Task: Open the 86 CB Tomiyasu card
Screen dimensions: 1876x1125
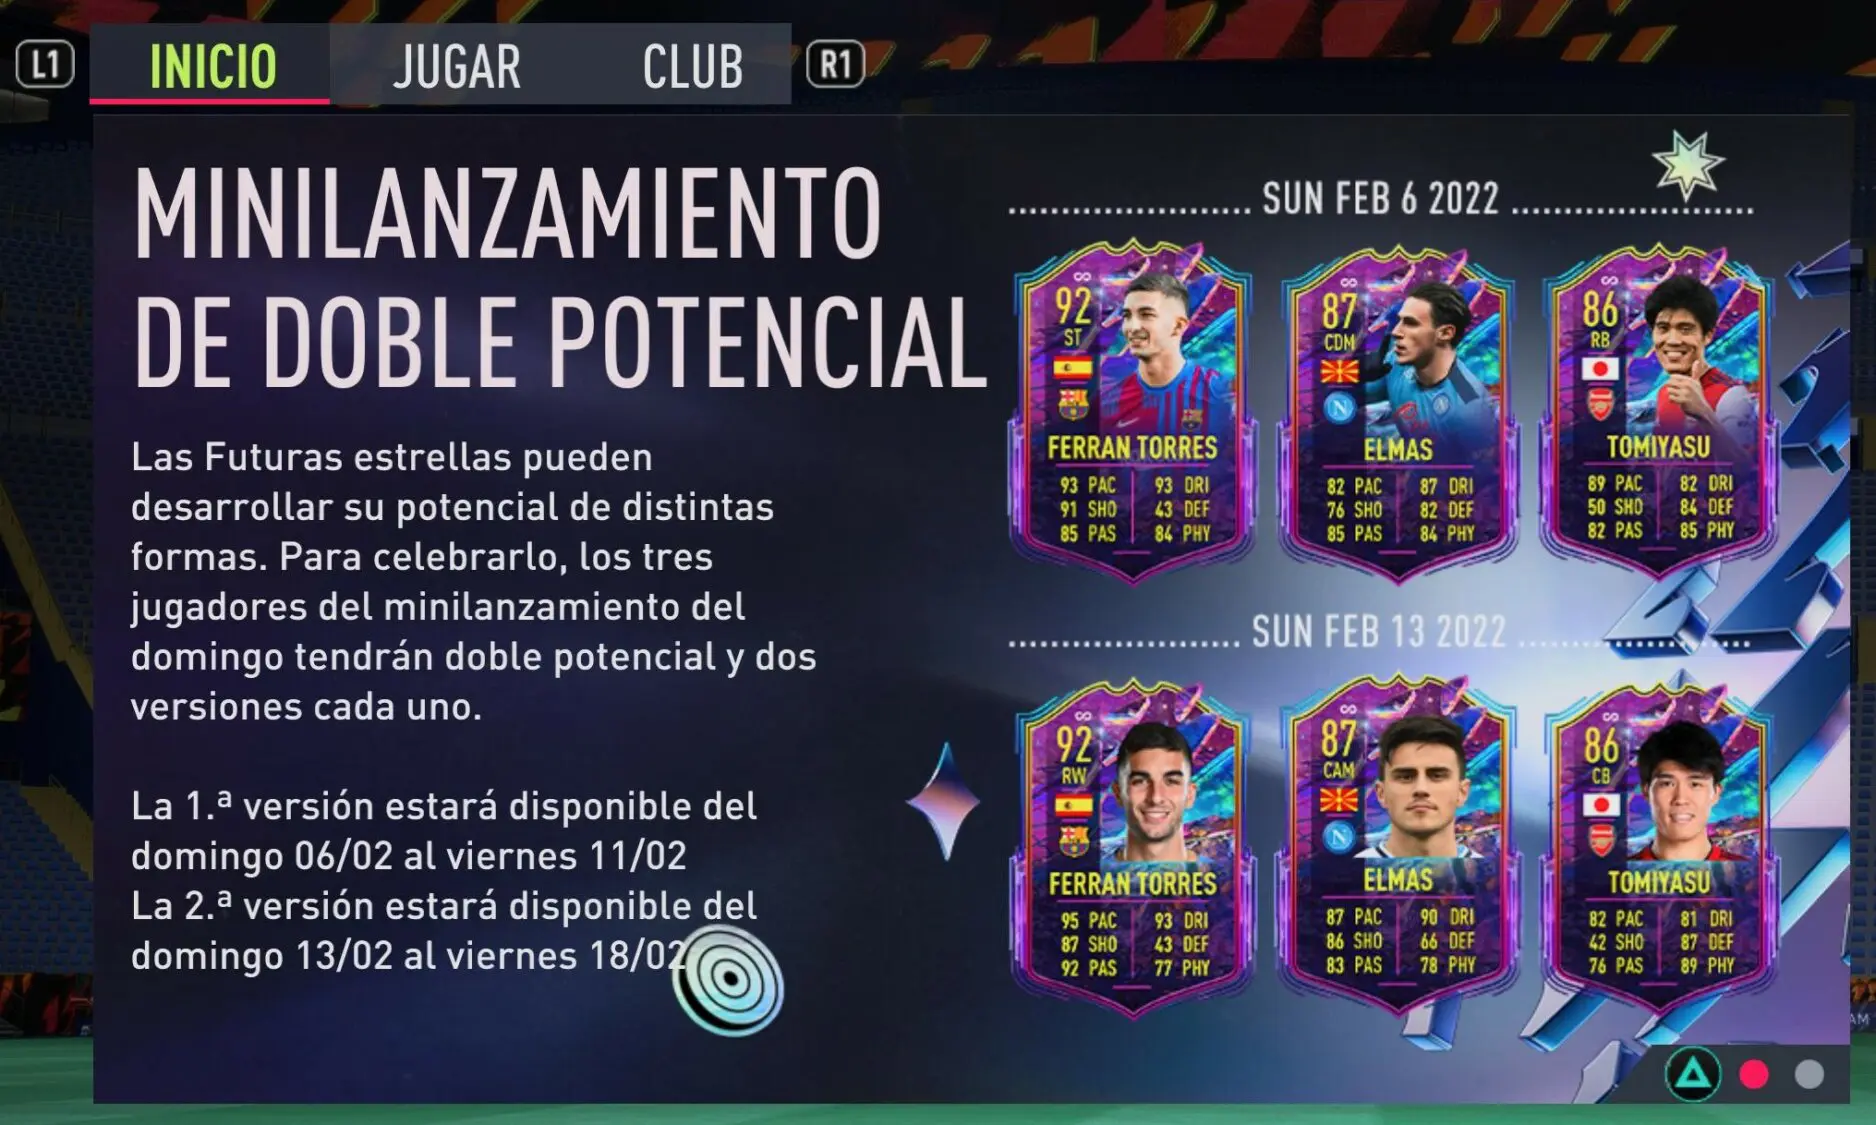Action: tap(1658, 846)
